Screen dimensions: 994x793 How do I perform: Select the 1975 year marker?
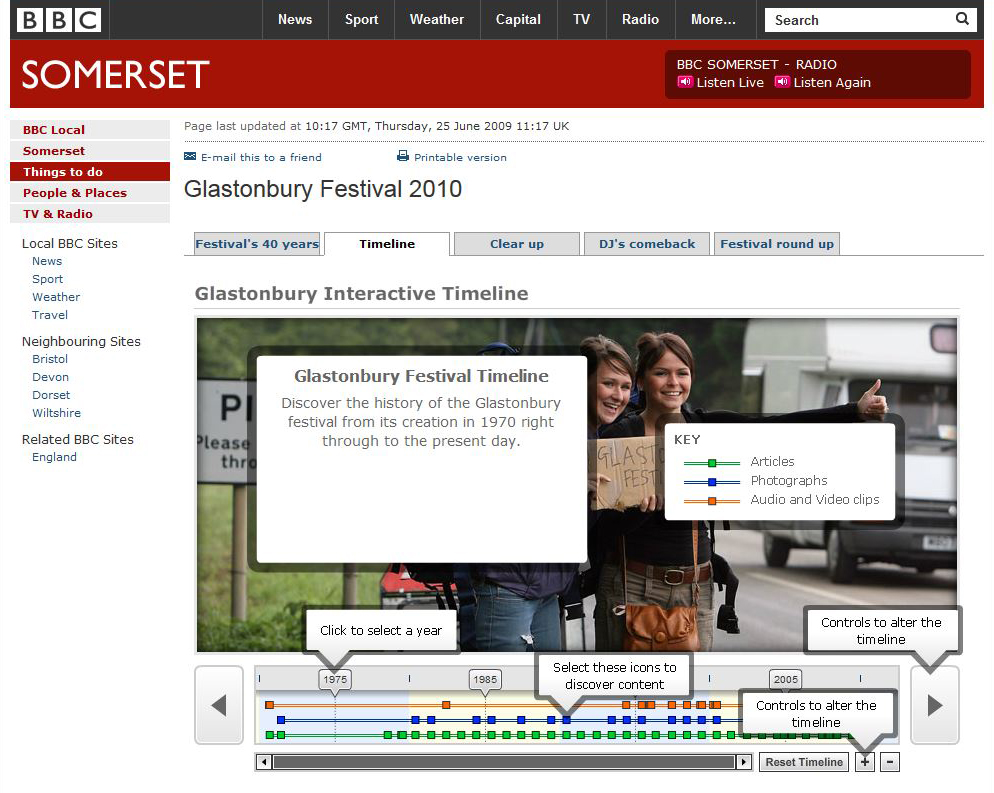coord(335,679)
